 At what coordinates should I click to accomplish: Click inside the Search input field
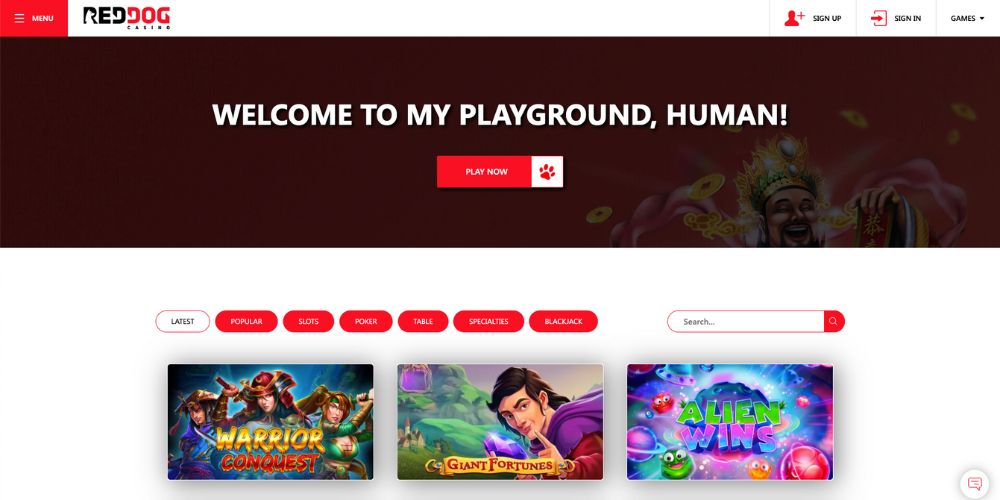point(746,321)
